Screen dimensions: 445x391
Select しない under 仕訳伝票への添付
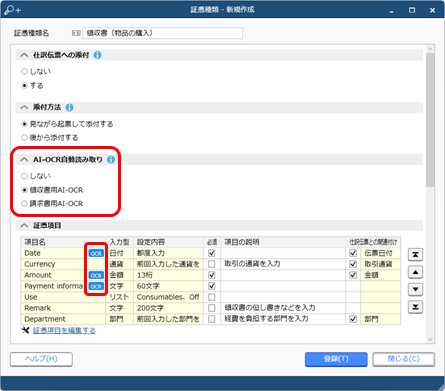click(24, 71)
